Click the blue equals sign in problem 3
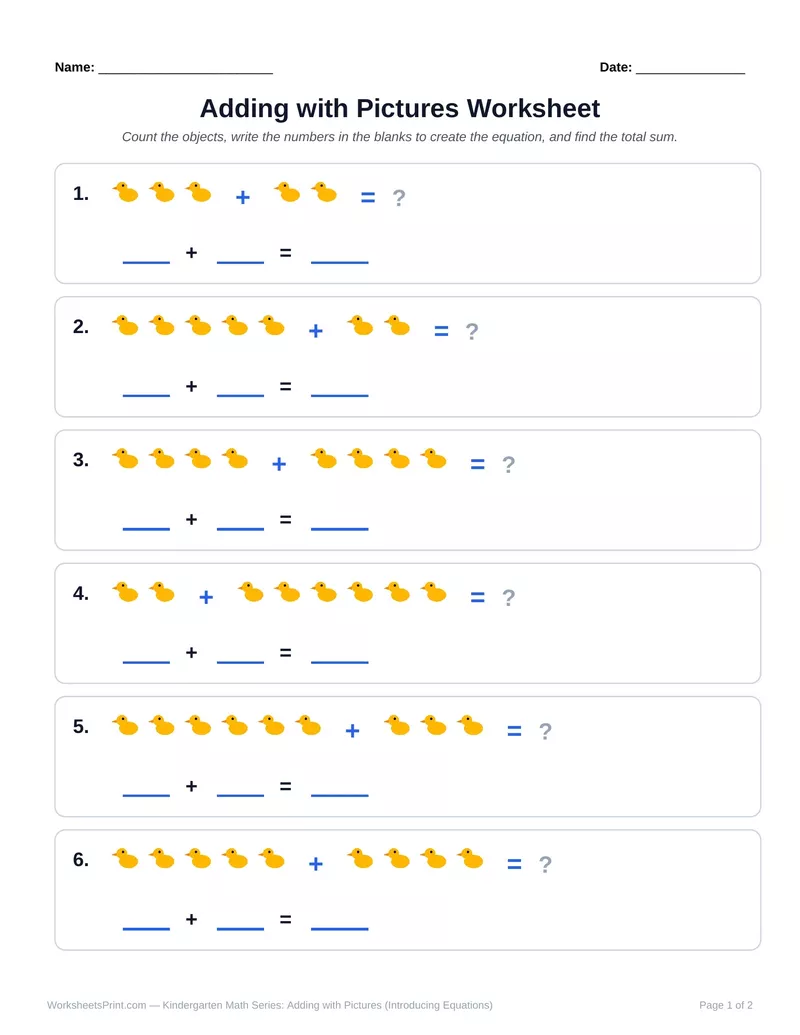 click(477, 465)
